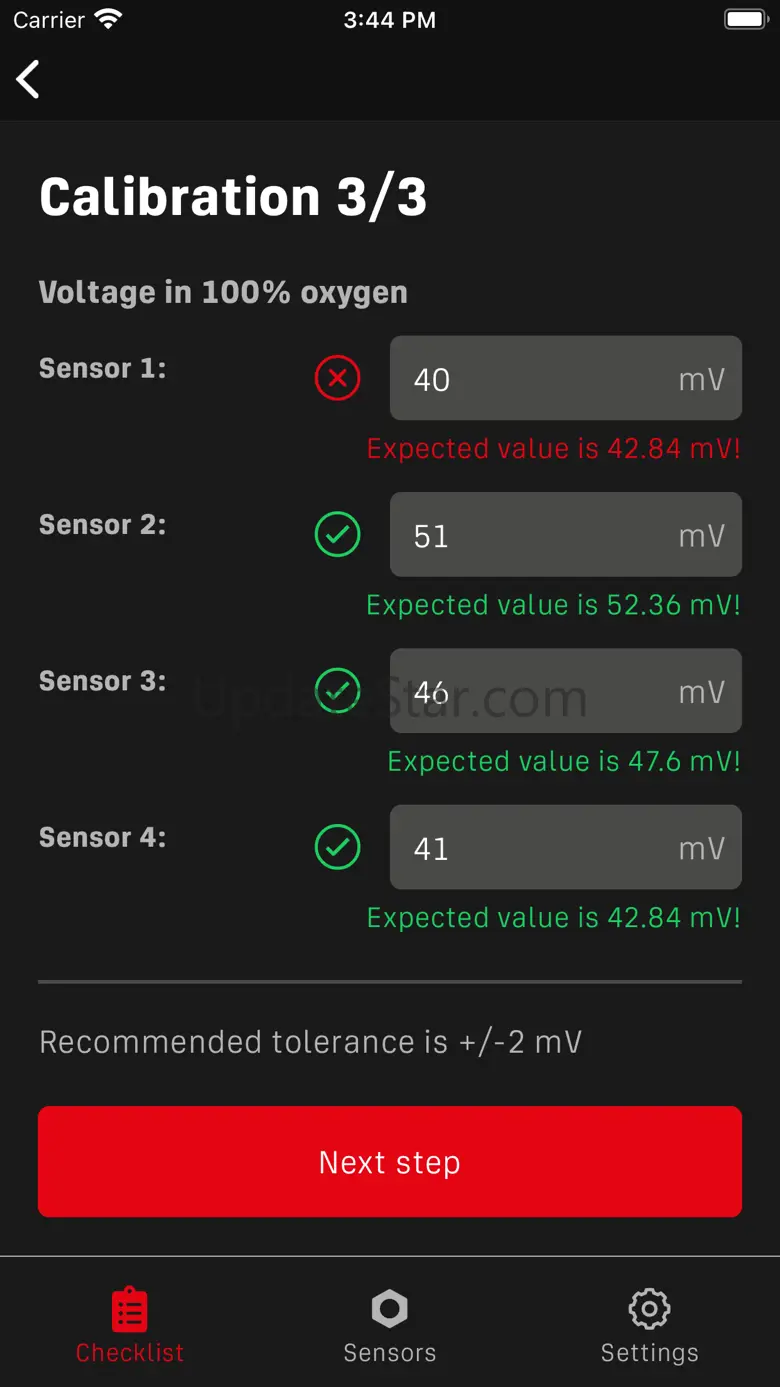
Task: Tap the back arrow icon
Action: pos(28,80)
